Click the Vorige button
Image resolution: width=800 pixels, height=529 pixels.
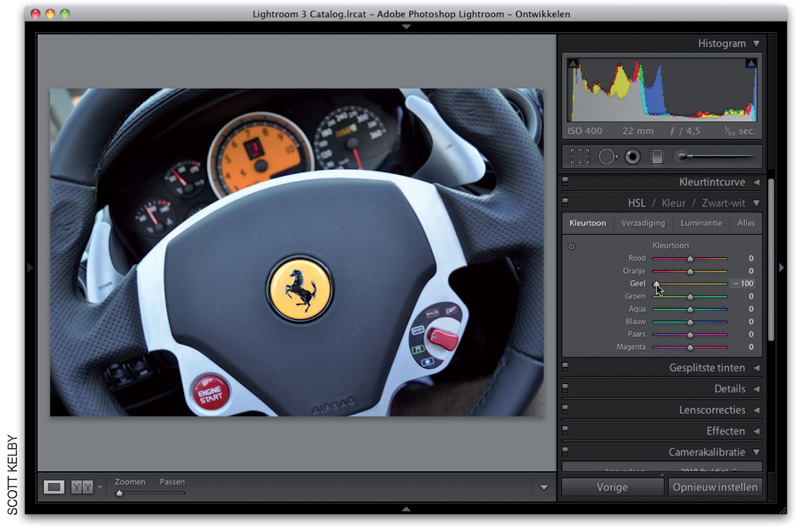[x=612, y=487]
